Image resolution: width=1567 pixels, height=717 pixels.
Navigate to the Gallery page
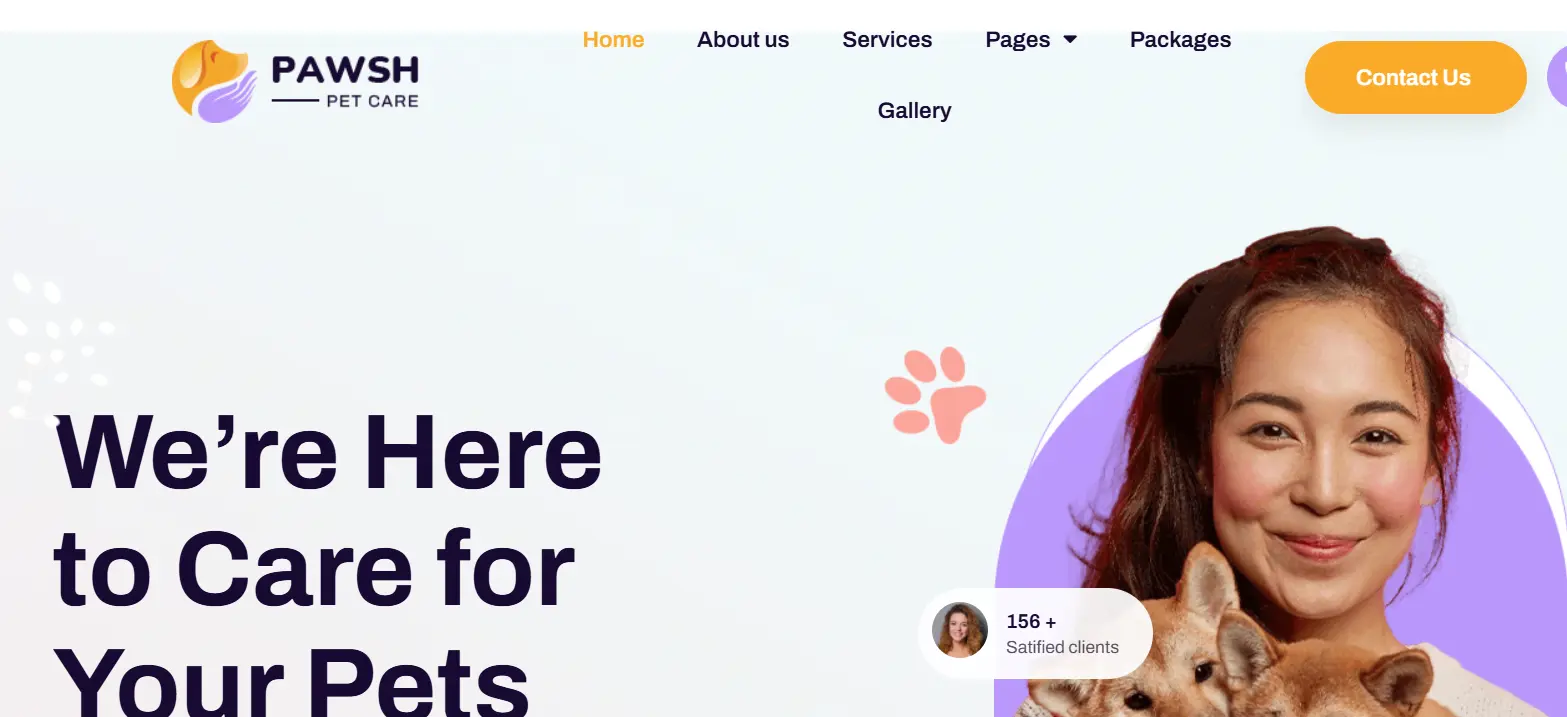tap(914, 111)
